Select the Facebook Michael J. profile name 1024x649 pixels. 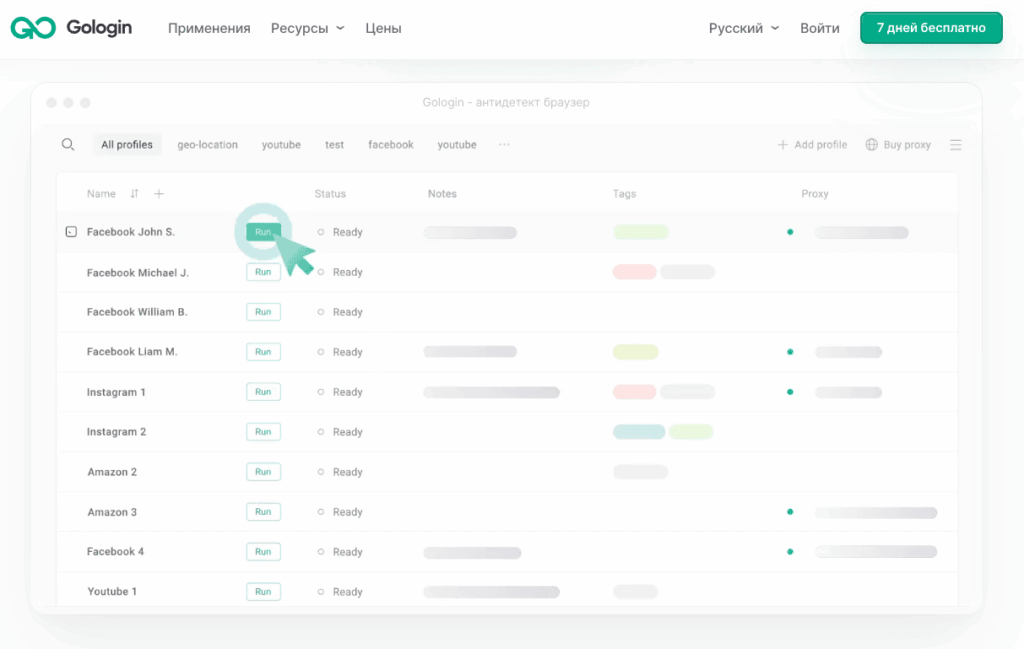click(x=138, y=272)
